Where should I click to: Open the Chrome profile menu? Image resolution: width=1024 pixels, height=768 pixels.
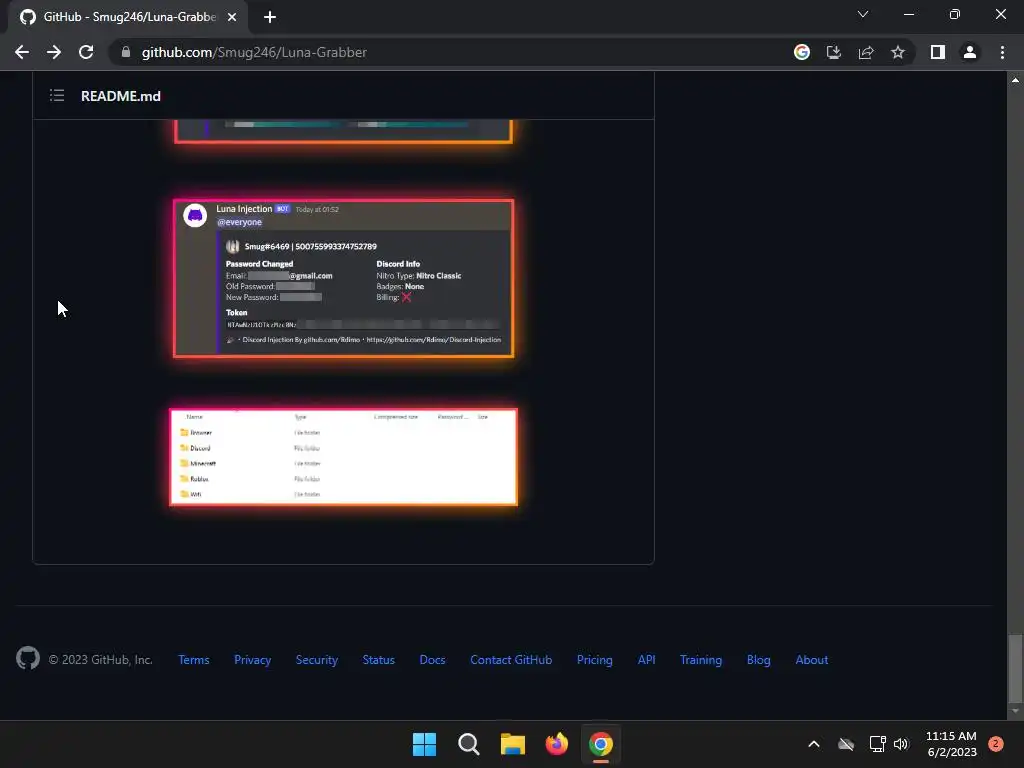click(x=970, y=52)
